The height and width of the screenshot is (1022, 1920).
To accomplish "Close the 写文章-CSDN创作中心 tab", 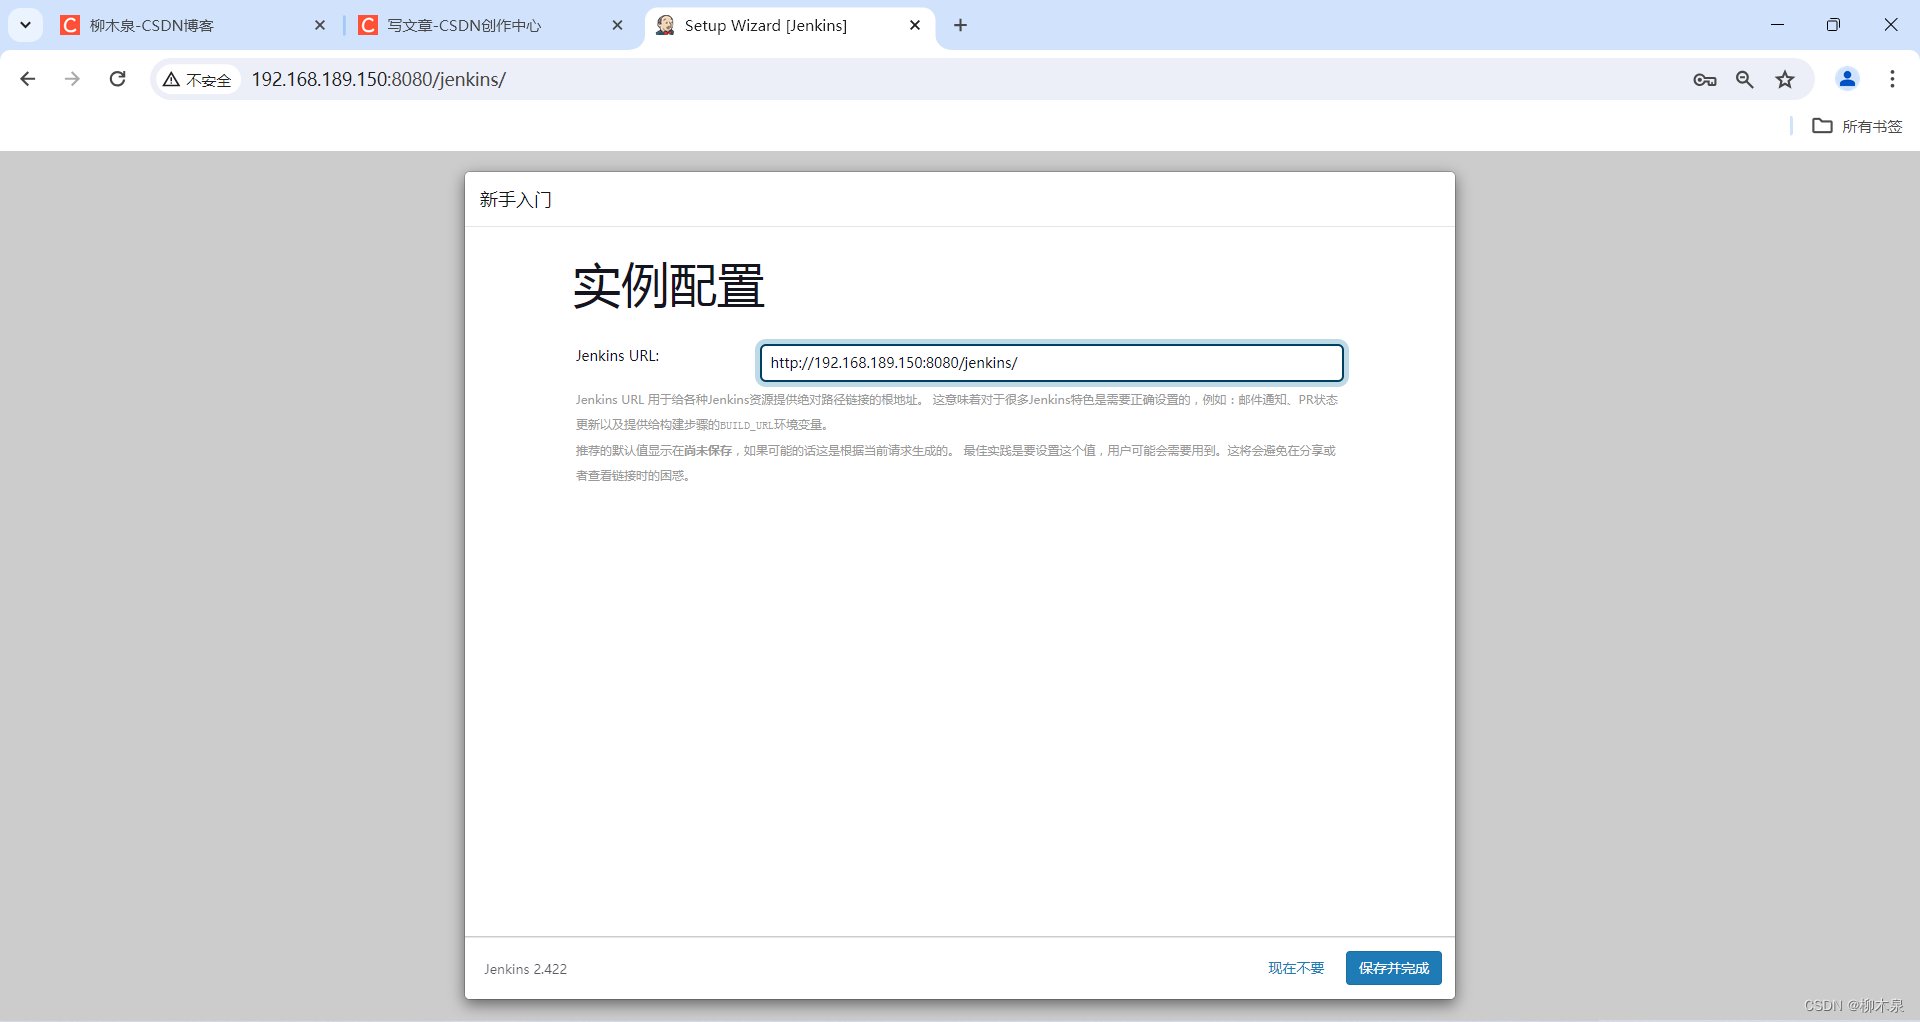I will 617,25.
